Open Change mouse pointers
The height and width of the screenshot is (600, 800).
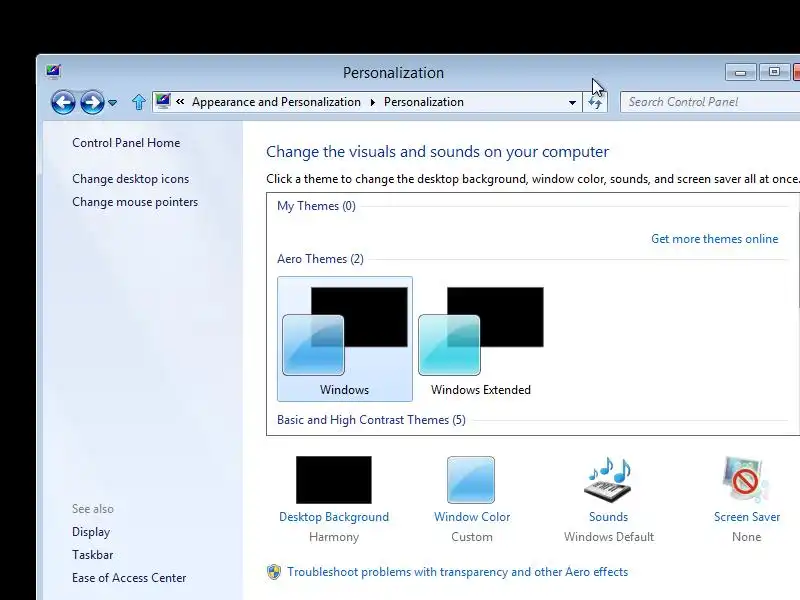point(135,202)
